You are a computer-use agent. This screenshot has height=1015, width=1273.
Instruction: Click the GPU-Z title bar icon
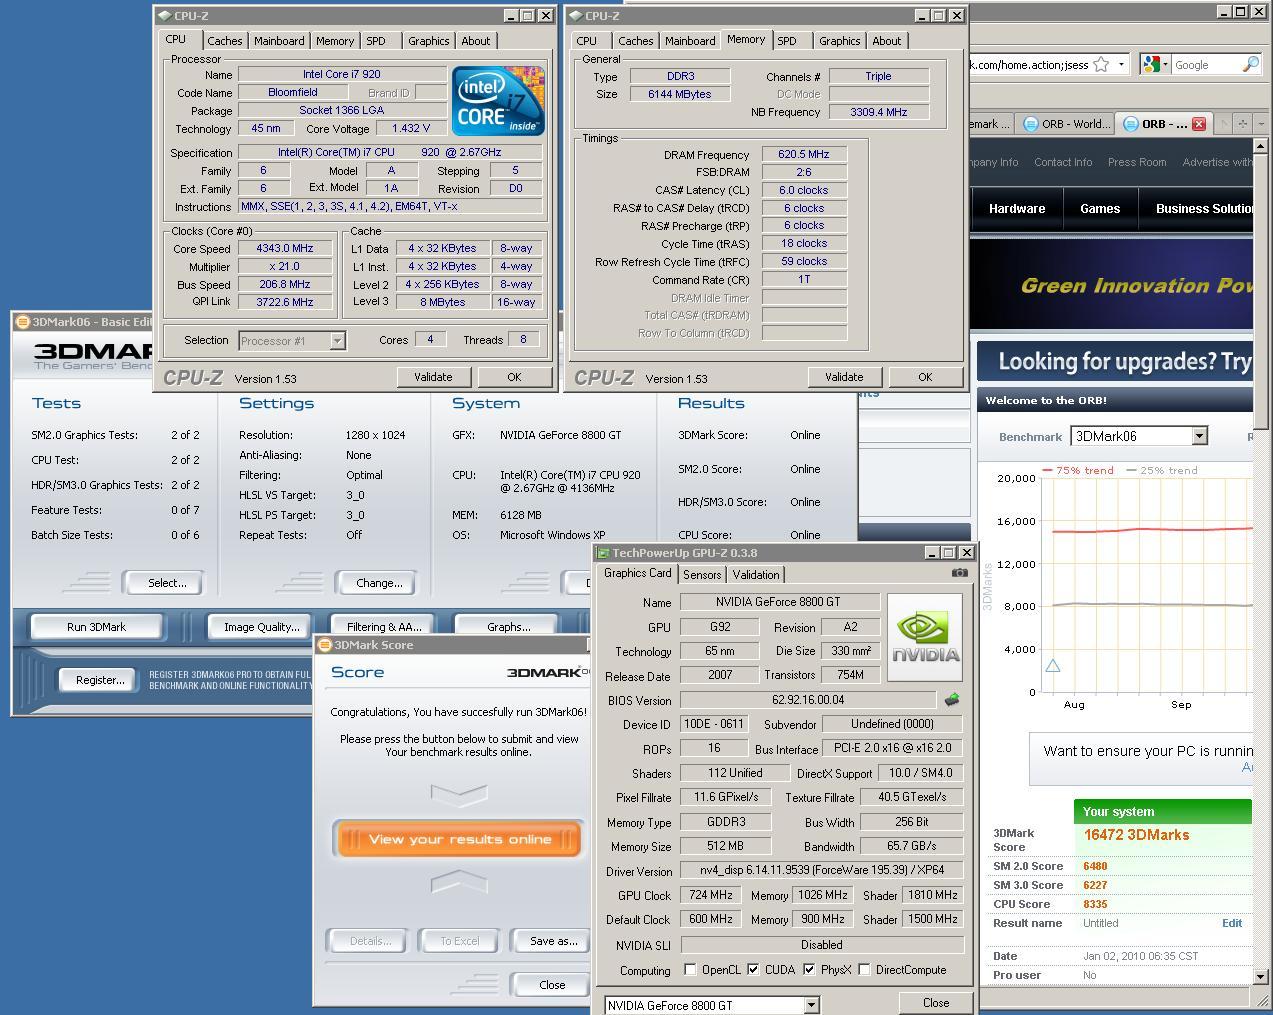coord(603,553)
